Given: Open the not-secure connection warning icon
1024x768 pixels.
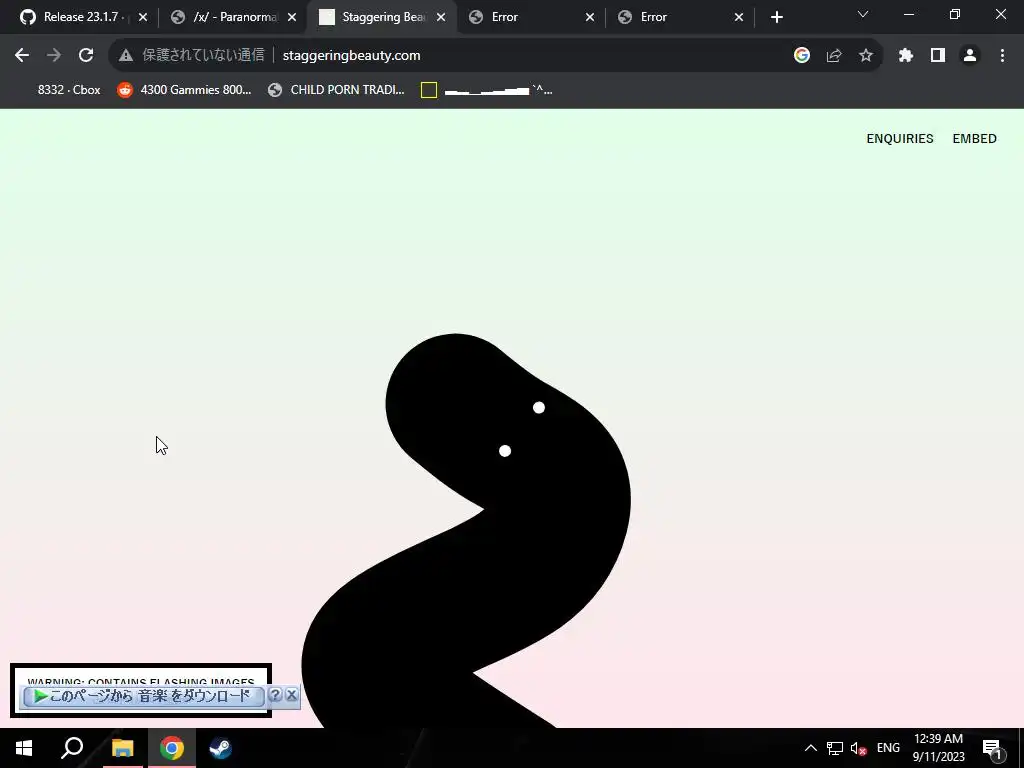Looking at the screenshot, I should pos(126,56).
